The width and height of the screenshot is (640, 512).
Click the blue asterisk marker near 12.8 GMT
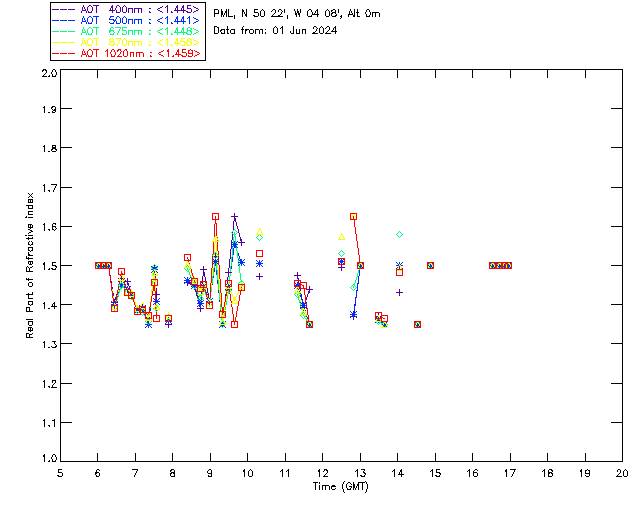[x=353, y=315]
